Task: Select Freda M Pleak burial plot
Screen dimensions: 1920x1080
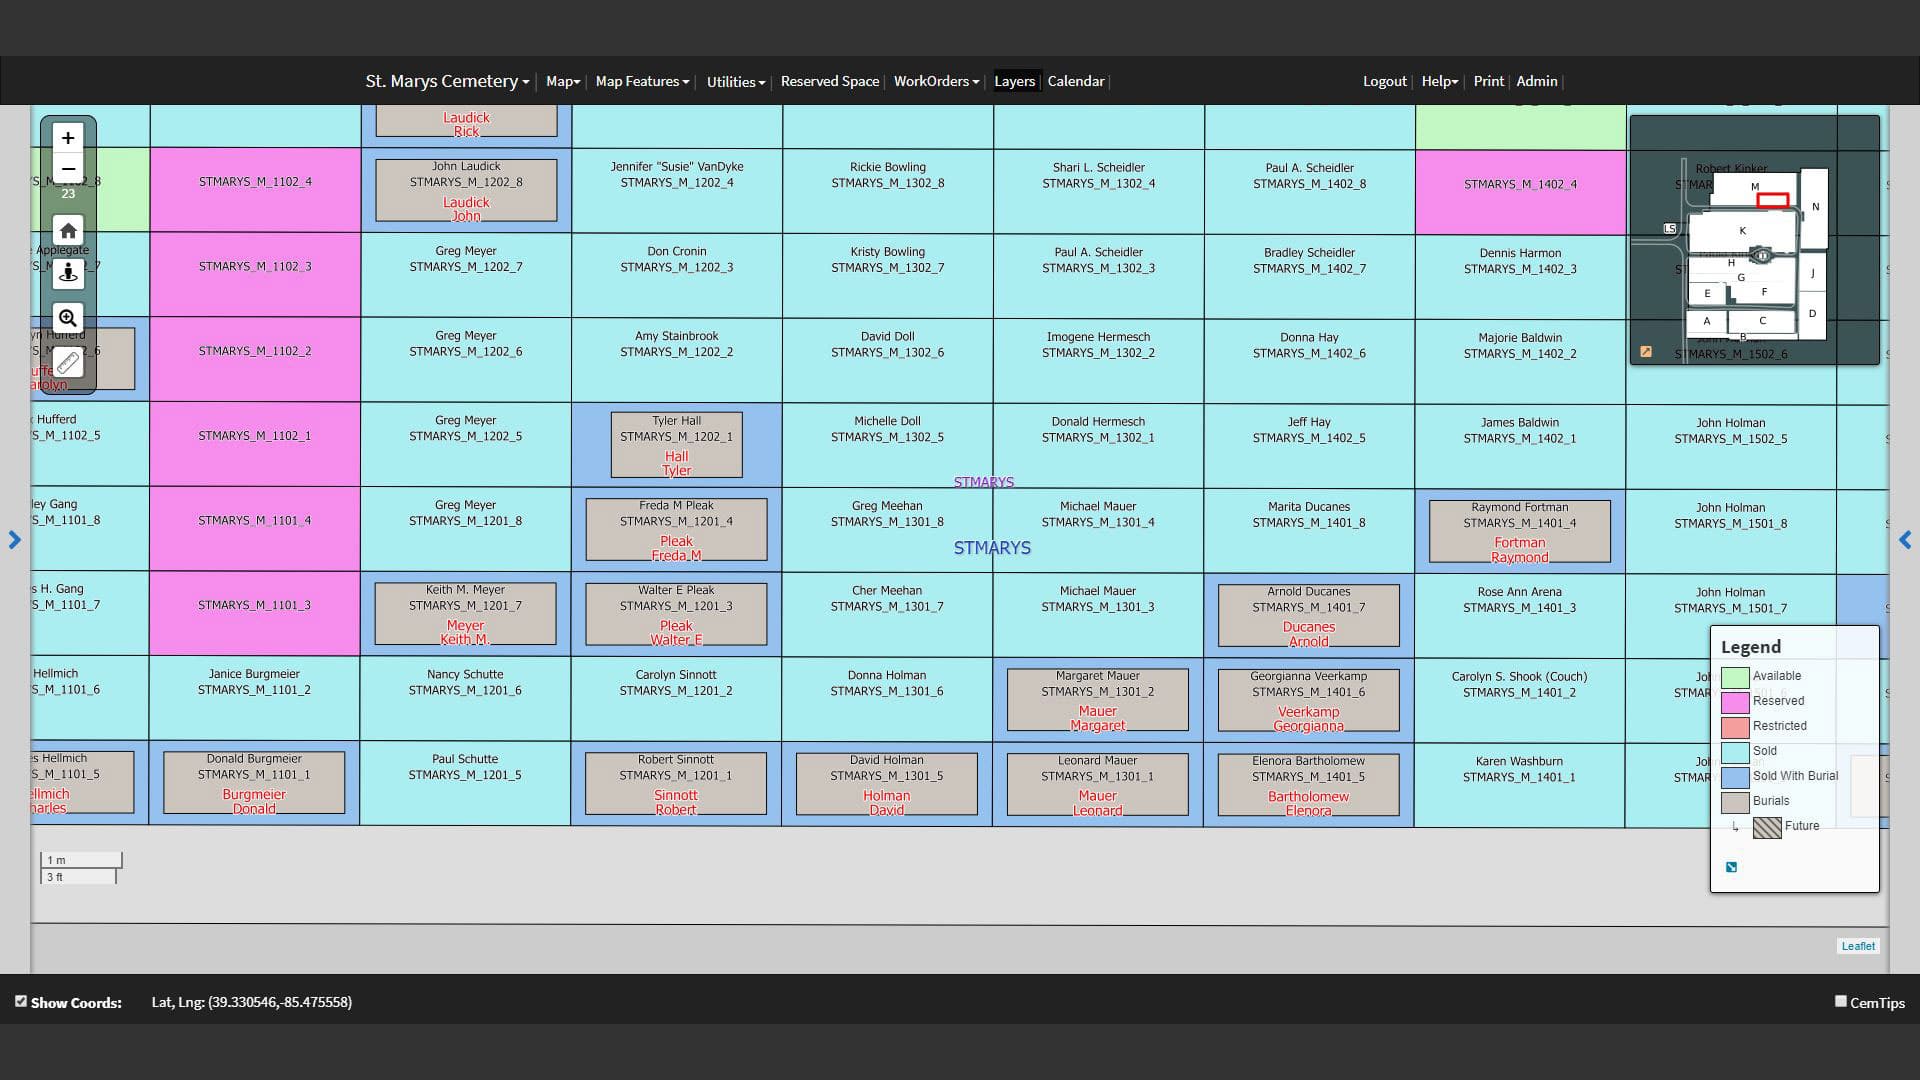Action: (676, 530)
